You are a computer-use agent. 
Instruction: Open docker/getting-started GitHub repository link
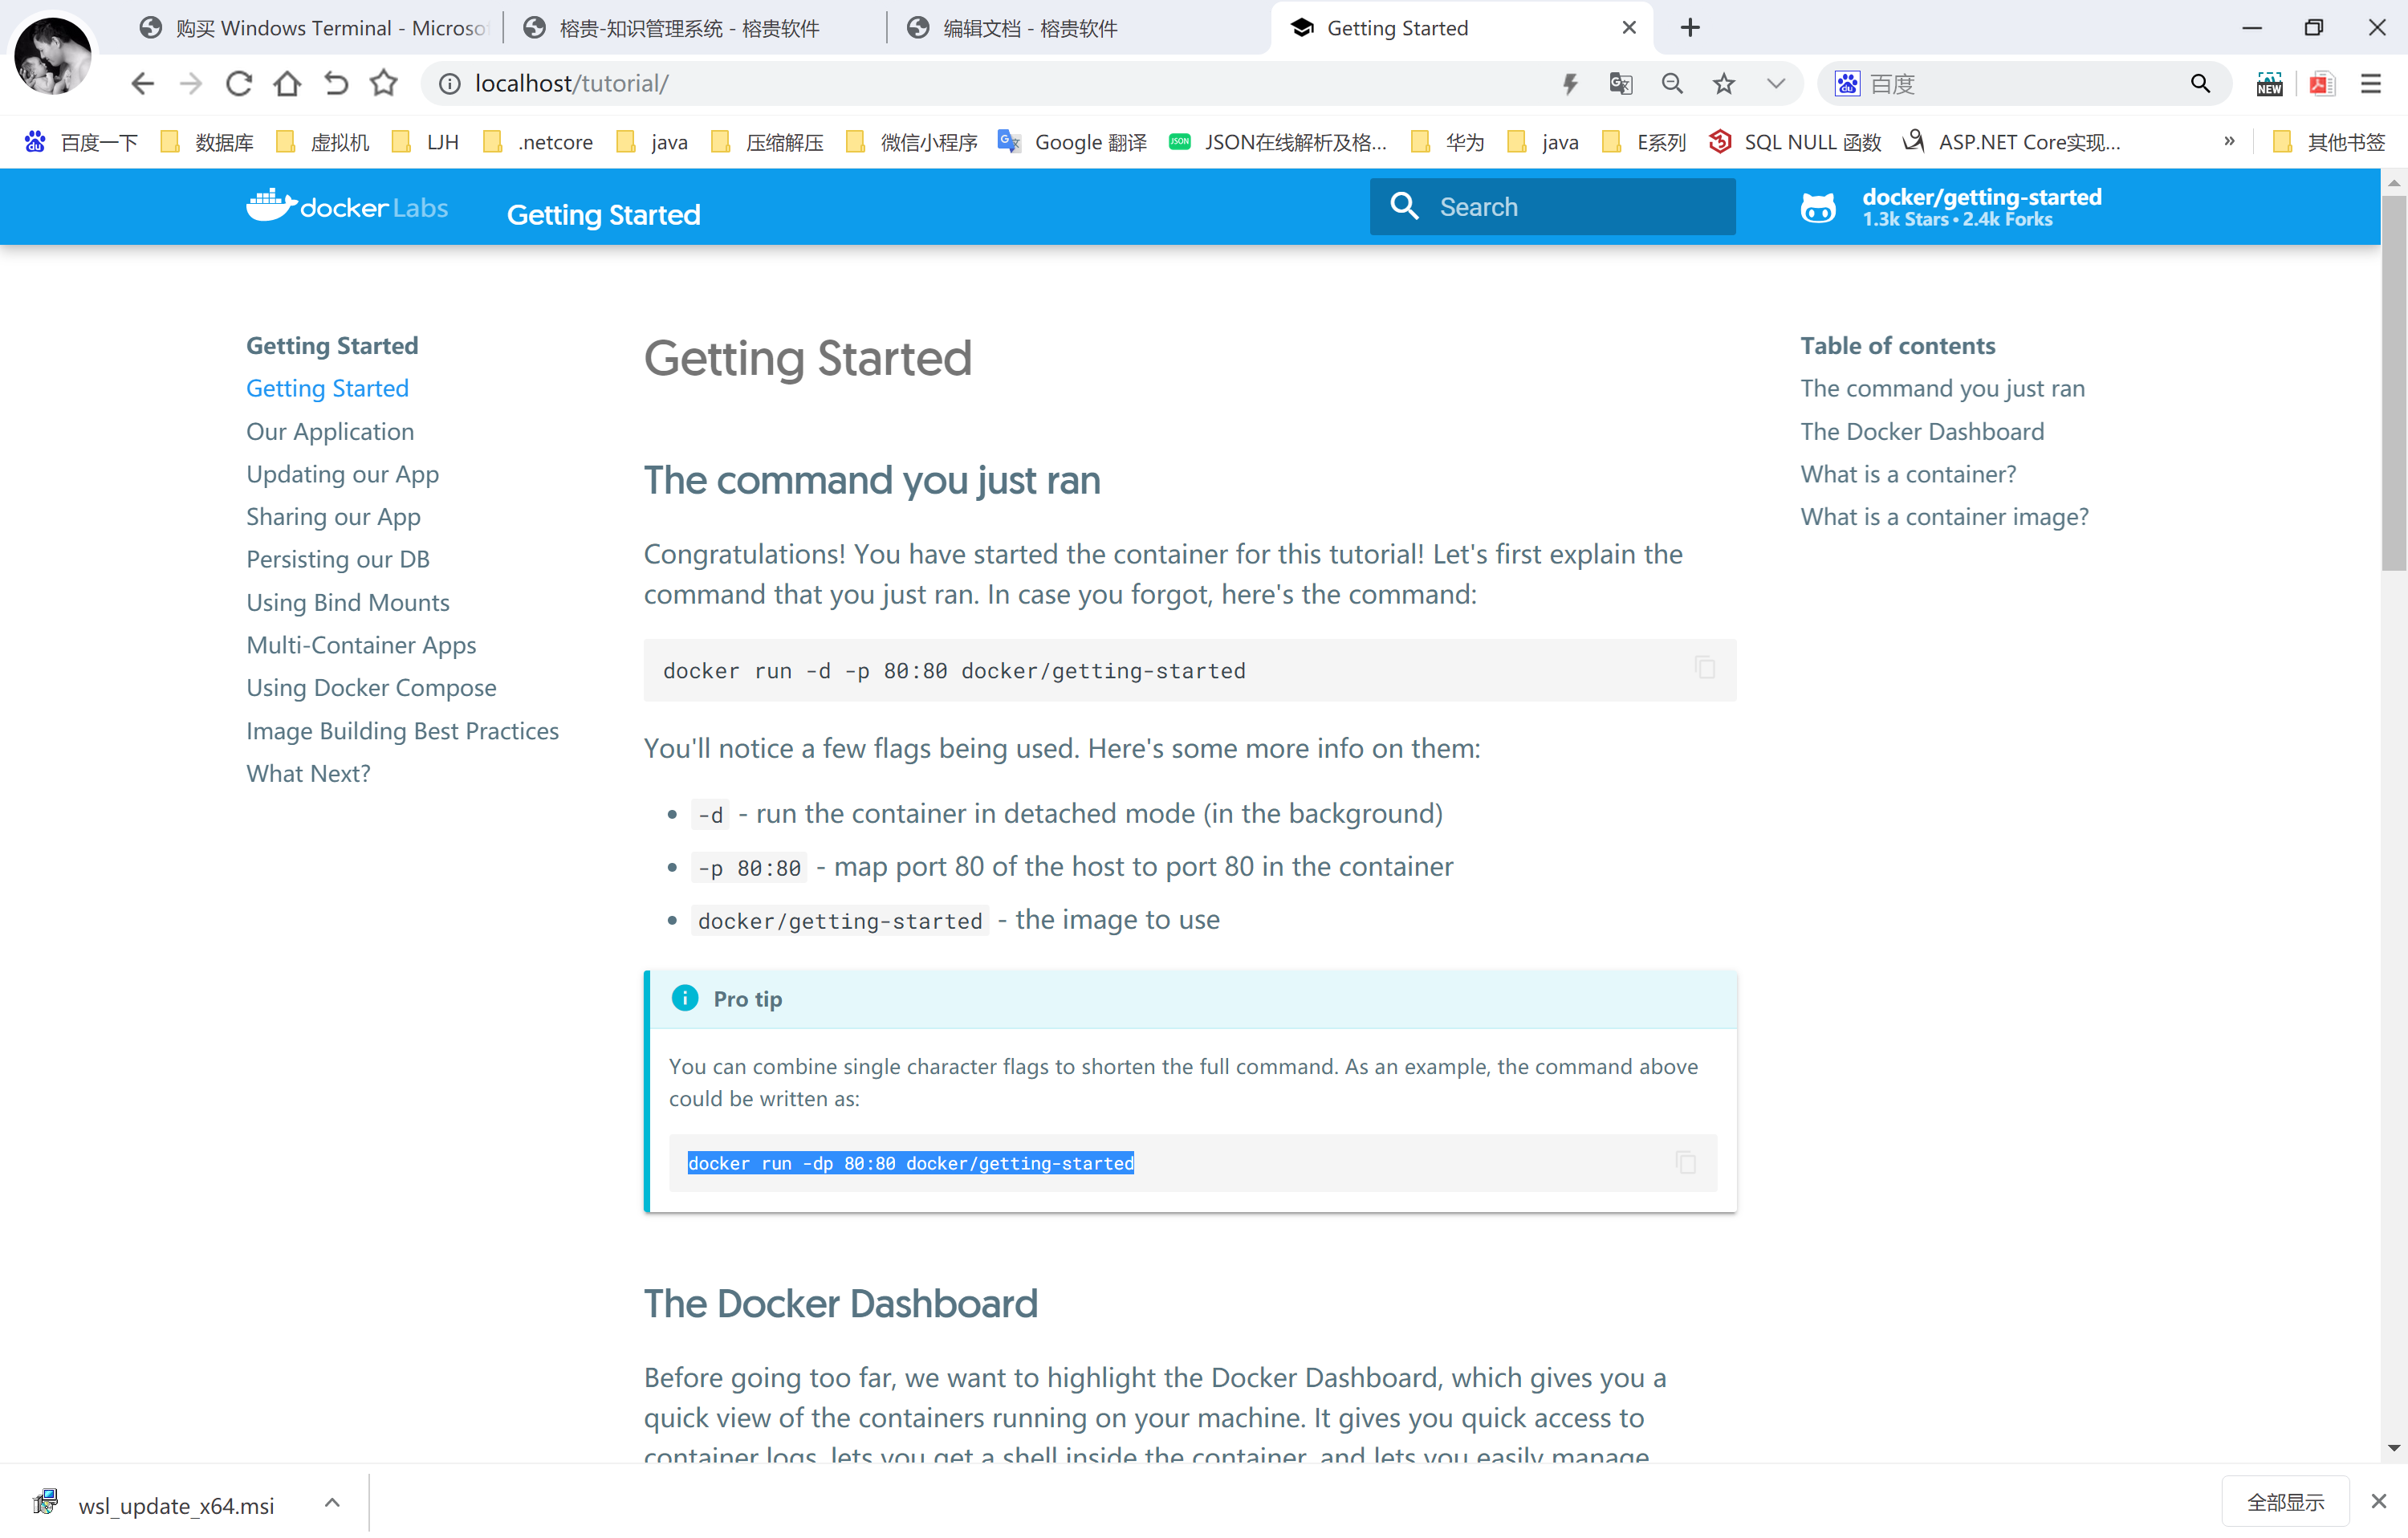[1951, 207]
